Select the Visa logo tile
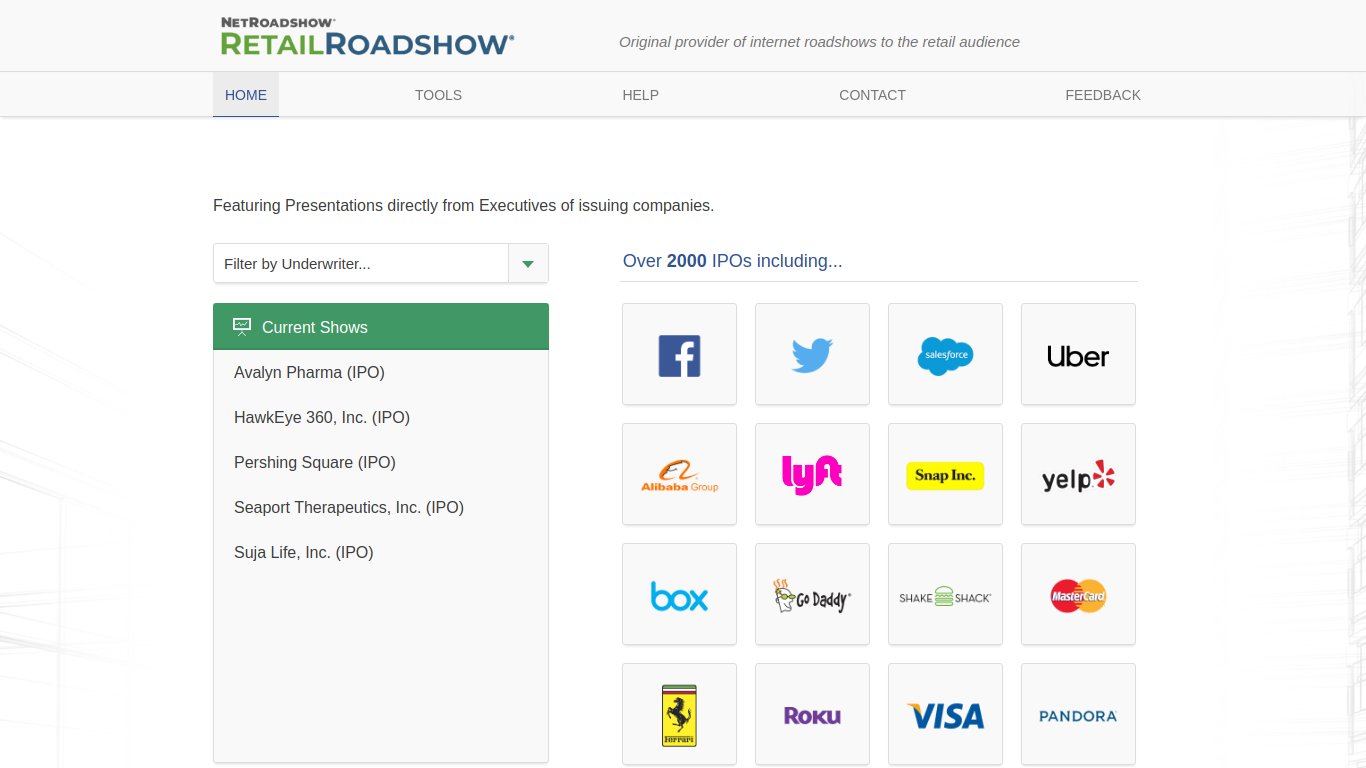 coord(945,714)
